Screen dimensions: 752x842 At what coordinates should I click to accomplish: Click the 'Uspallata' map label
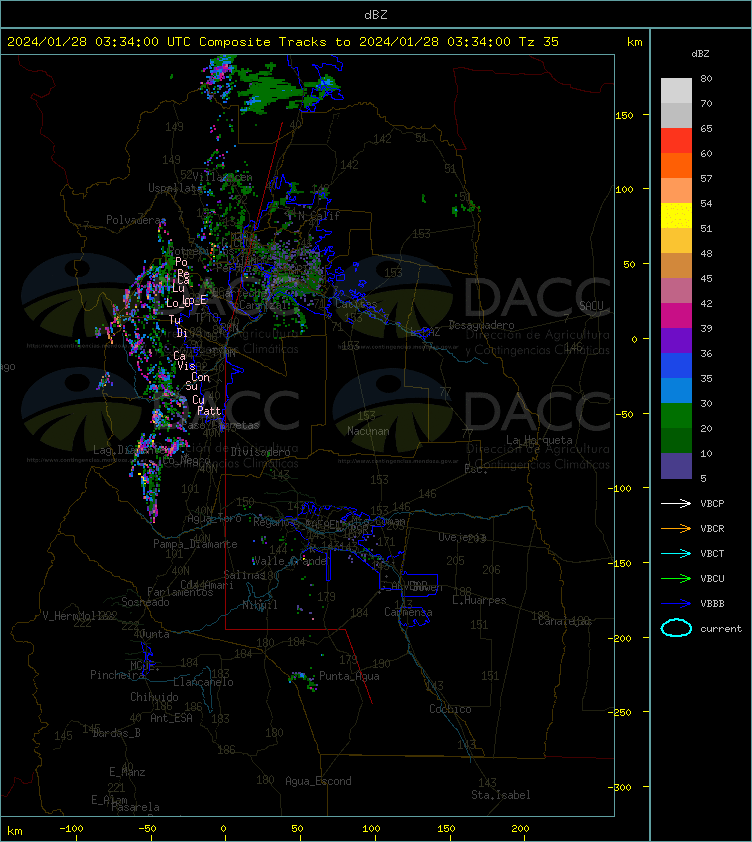tap(175, 188)
